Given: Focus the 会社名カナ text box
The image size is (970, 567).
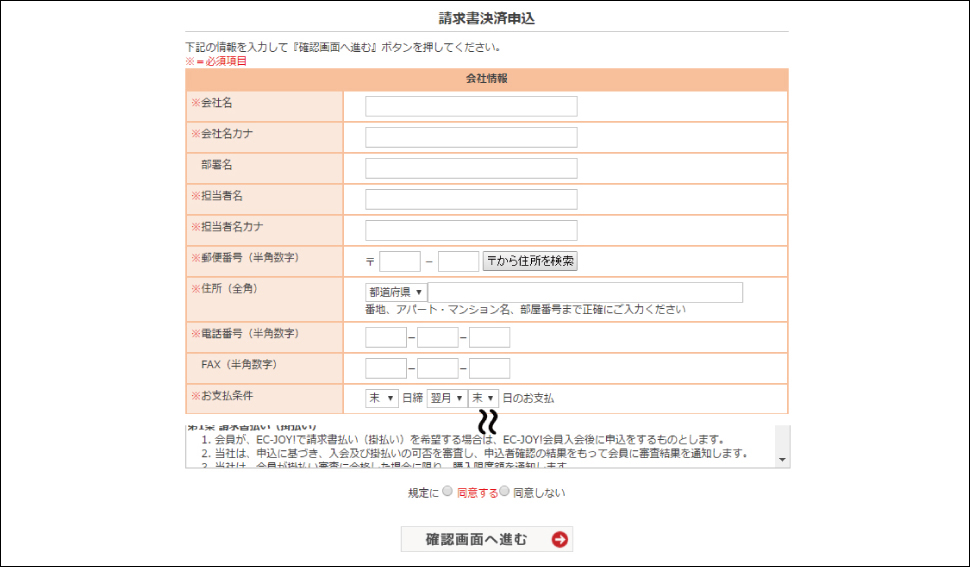Looking at the screenshot, I should click(x=471, y=137).
